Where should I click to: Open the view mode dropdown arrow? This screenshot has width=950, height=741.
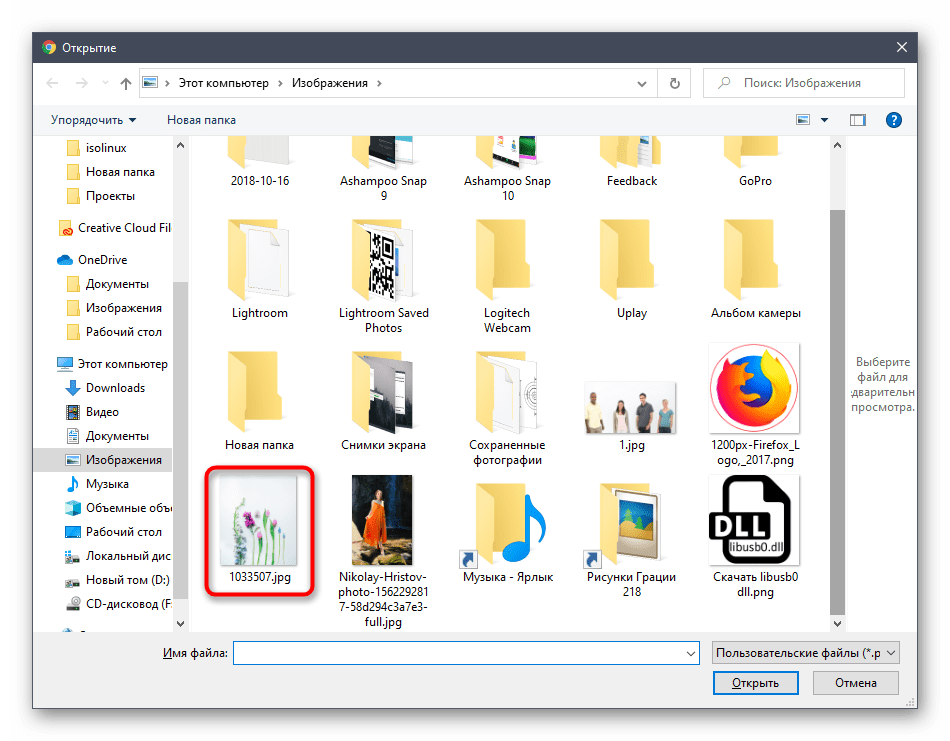[x=825, y=120]
